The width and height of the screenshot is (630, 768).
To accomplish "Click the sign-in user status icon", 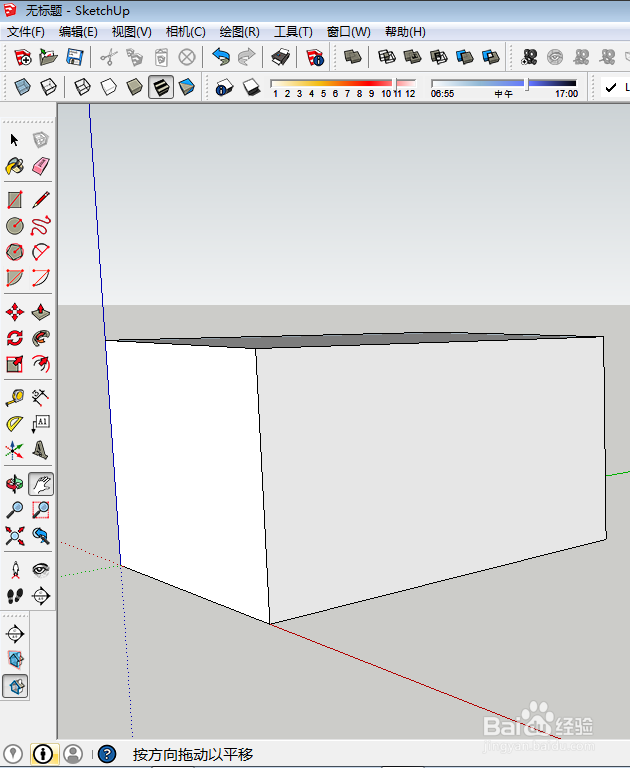I will point(73,754).
